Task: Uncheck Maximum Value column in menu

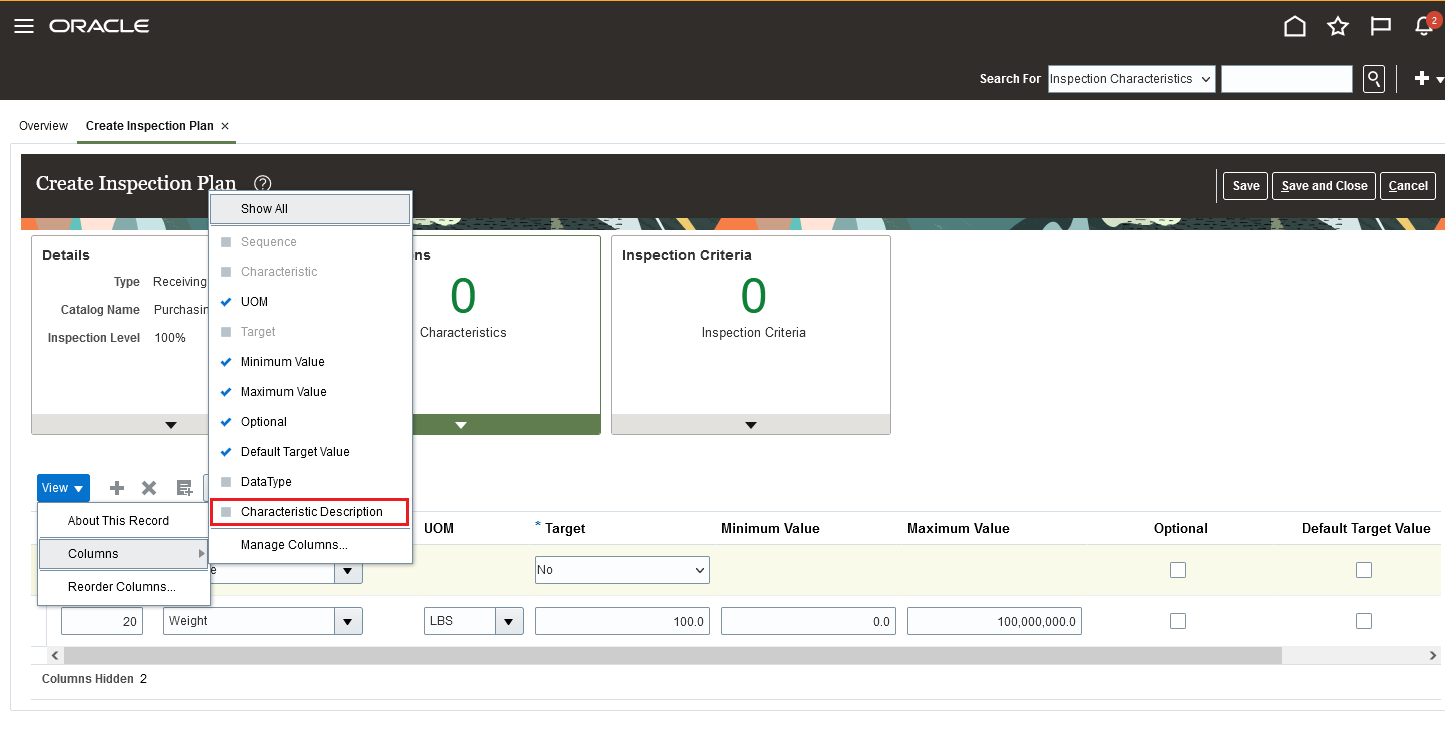Action: [x=310, y=392]
